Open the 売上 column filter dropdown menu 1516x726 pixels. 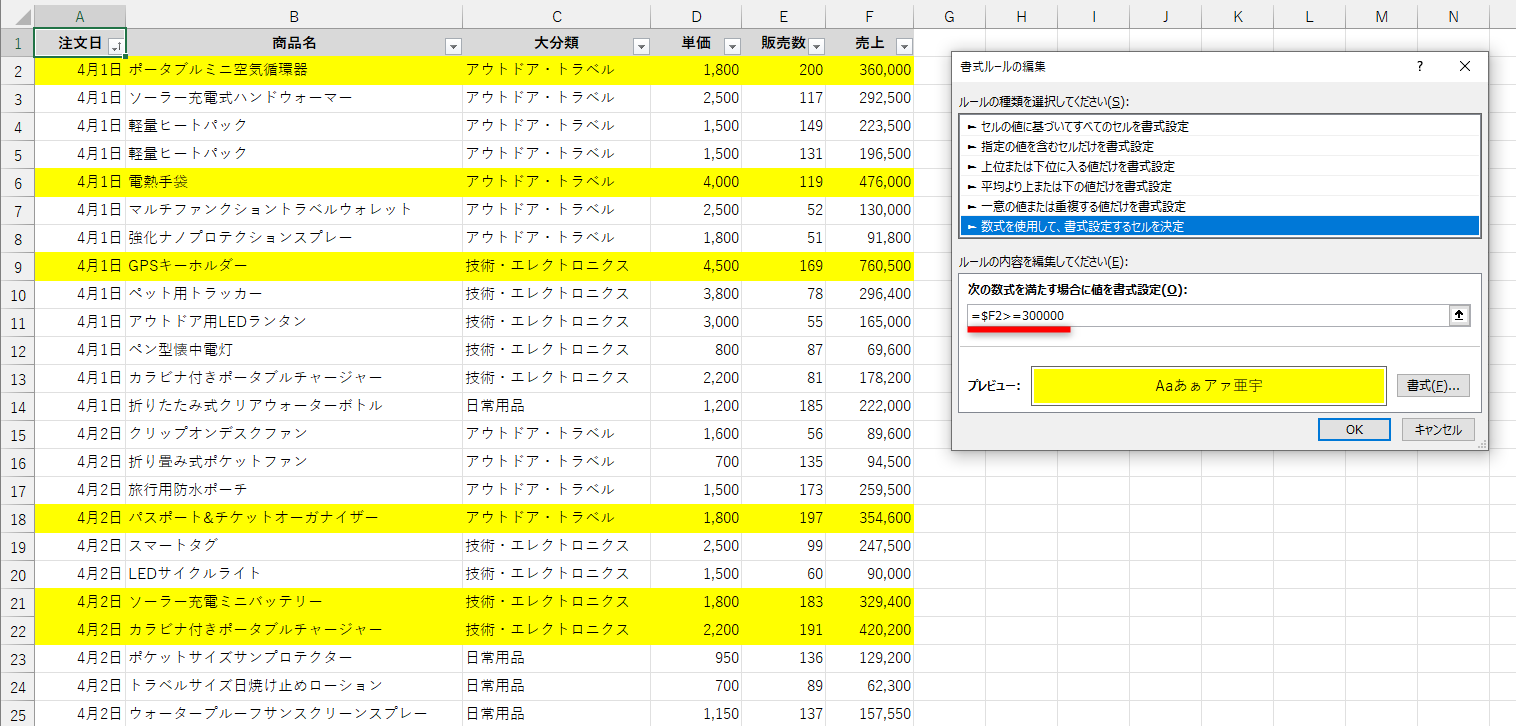(903, 44)
